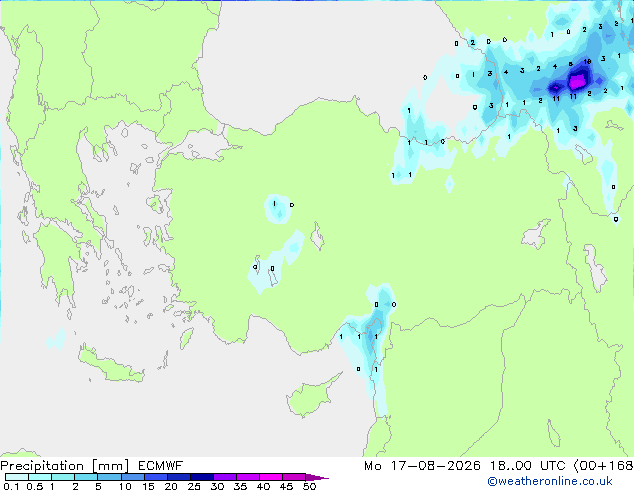Click the magenta precipitation maximum on the map

577,81
